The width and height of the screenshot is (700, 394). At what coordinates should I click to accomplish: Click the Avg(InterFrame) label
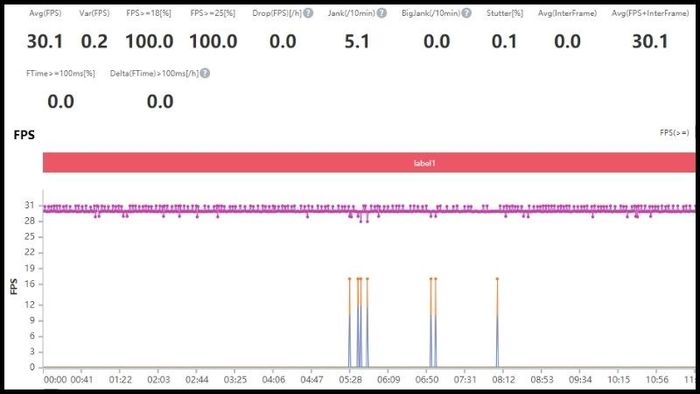click(x=567, y=13)
